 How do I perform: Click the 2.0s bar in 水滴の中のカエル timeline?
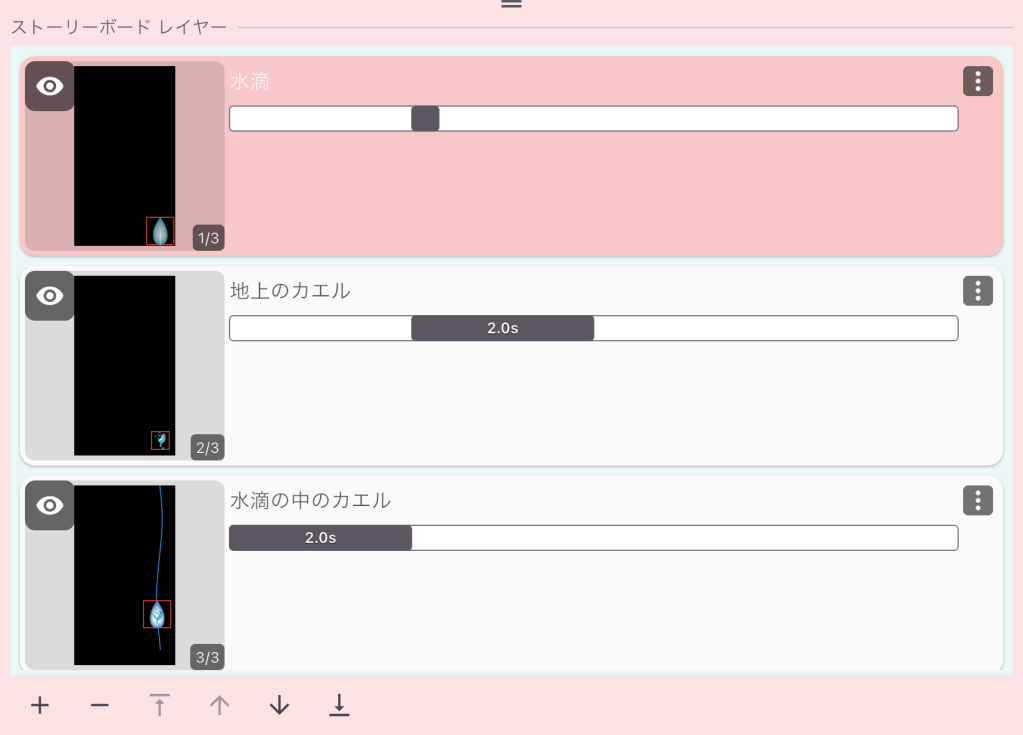click(x=320, y=538)
